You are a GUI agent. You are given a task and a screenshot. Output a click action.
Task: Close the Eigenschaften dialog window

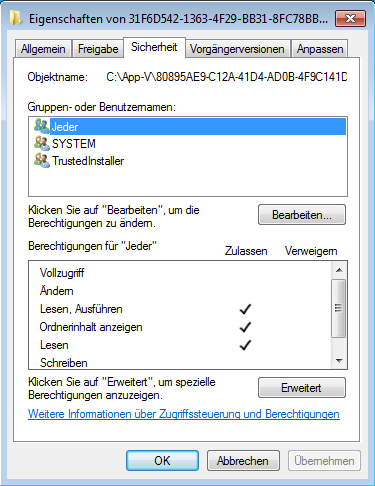350,18
